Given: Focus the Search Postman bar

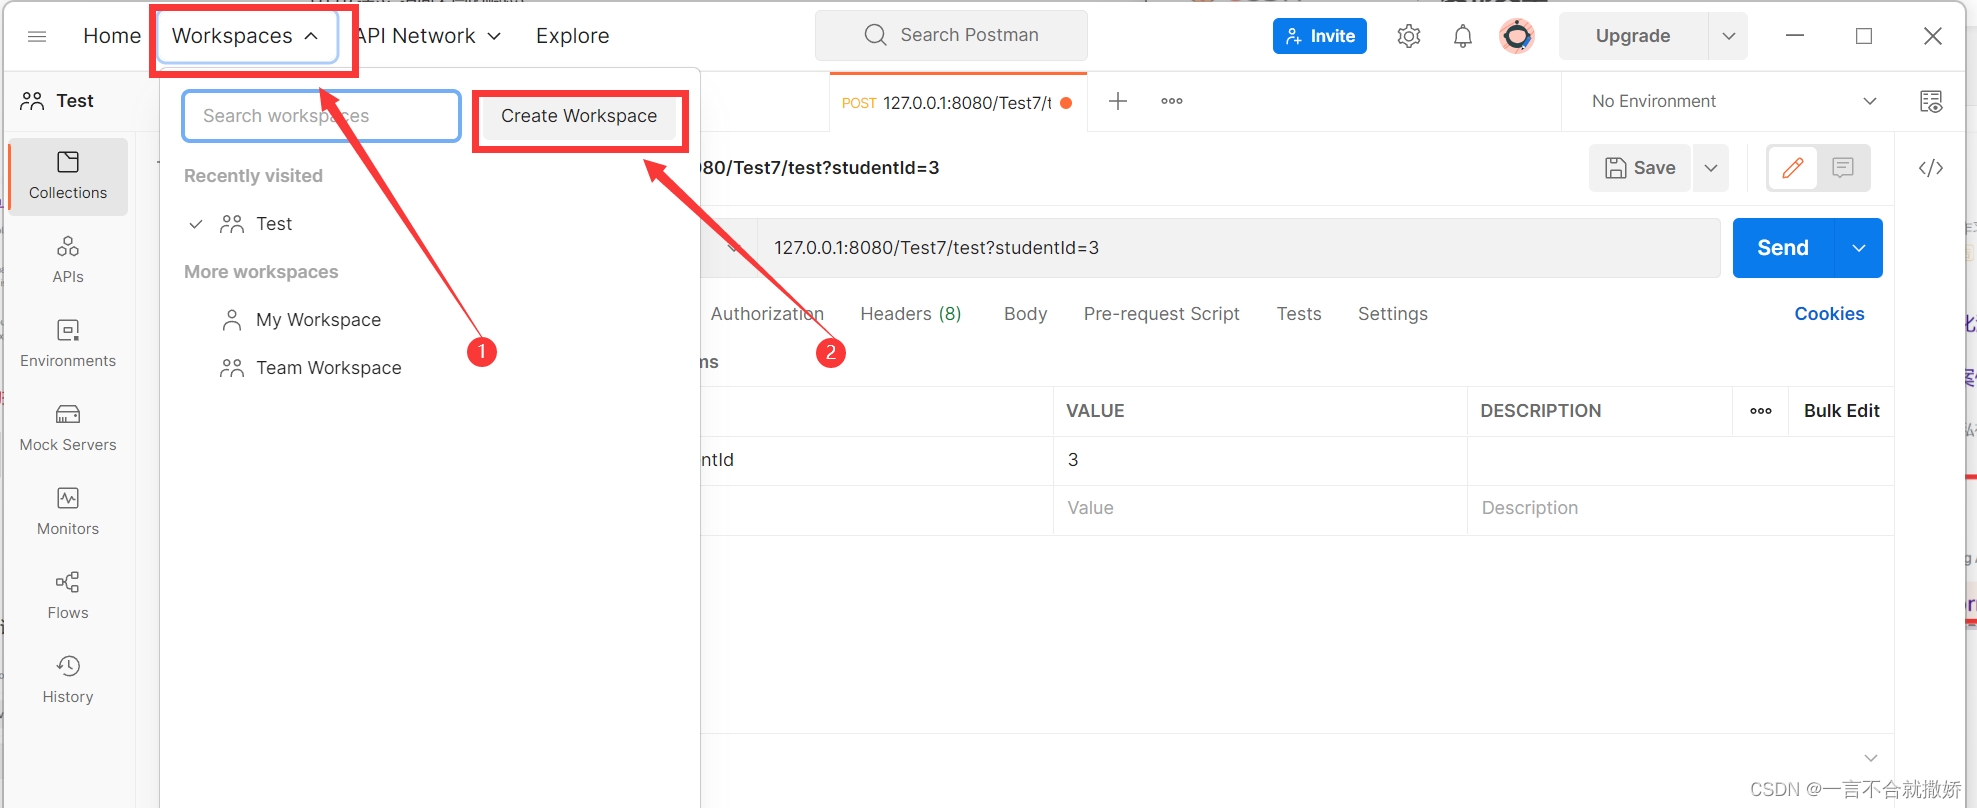Looking at the screenshot, I should (951, 35).
